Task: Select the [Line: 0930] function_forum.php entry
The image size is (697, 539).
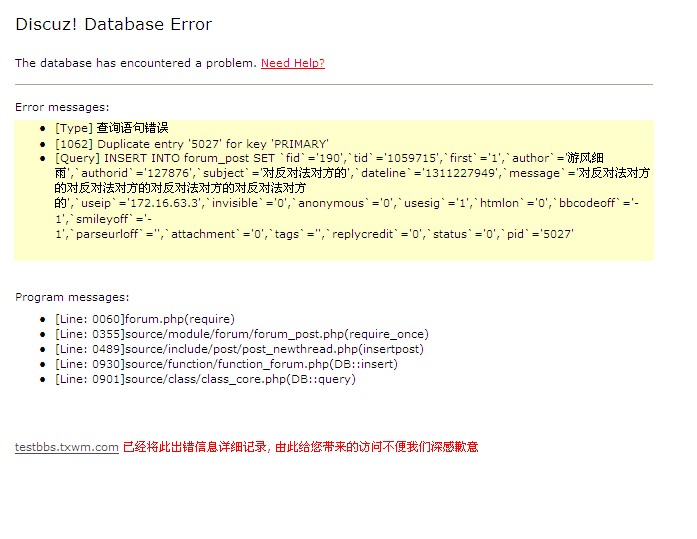Action: 226,364
